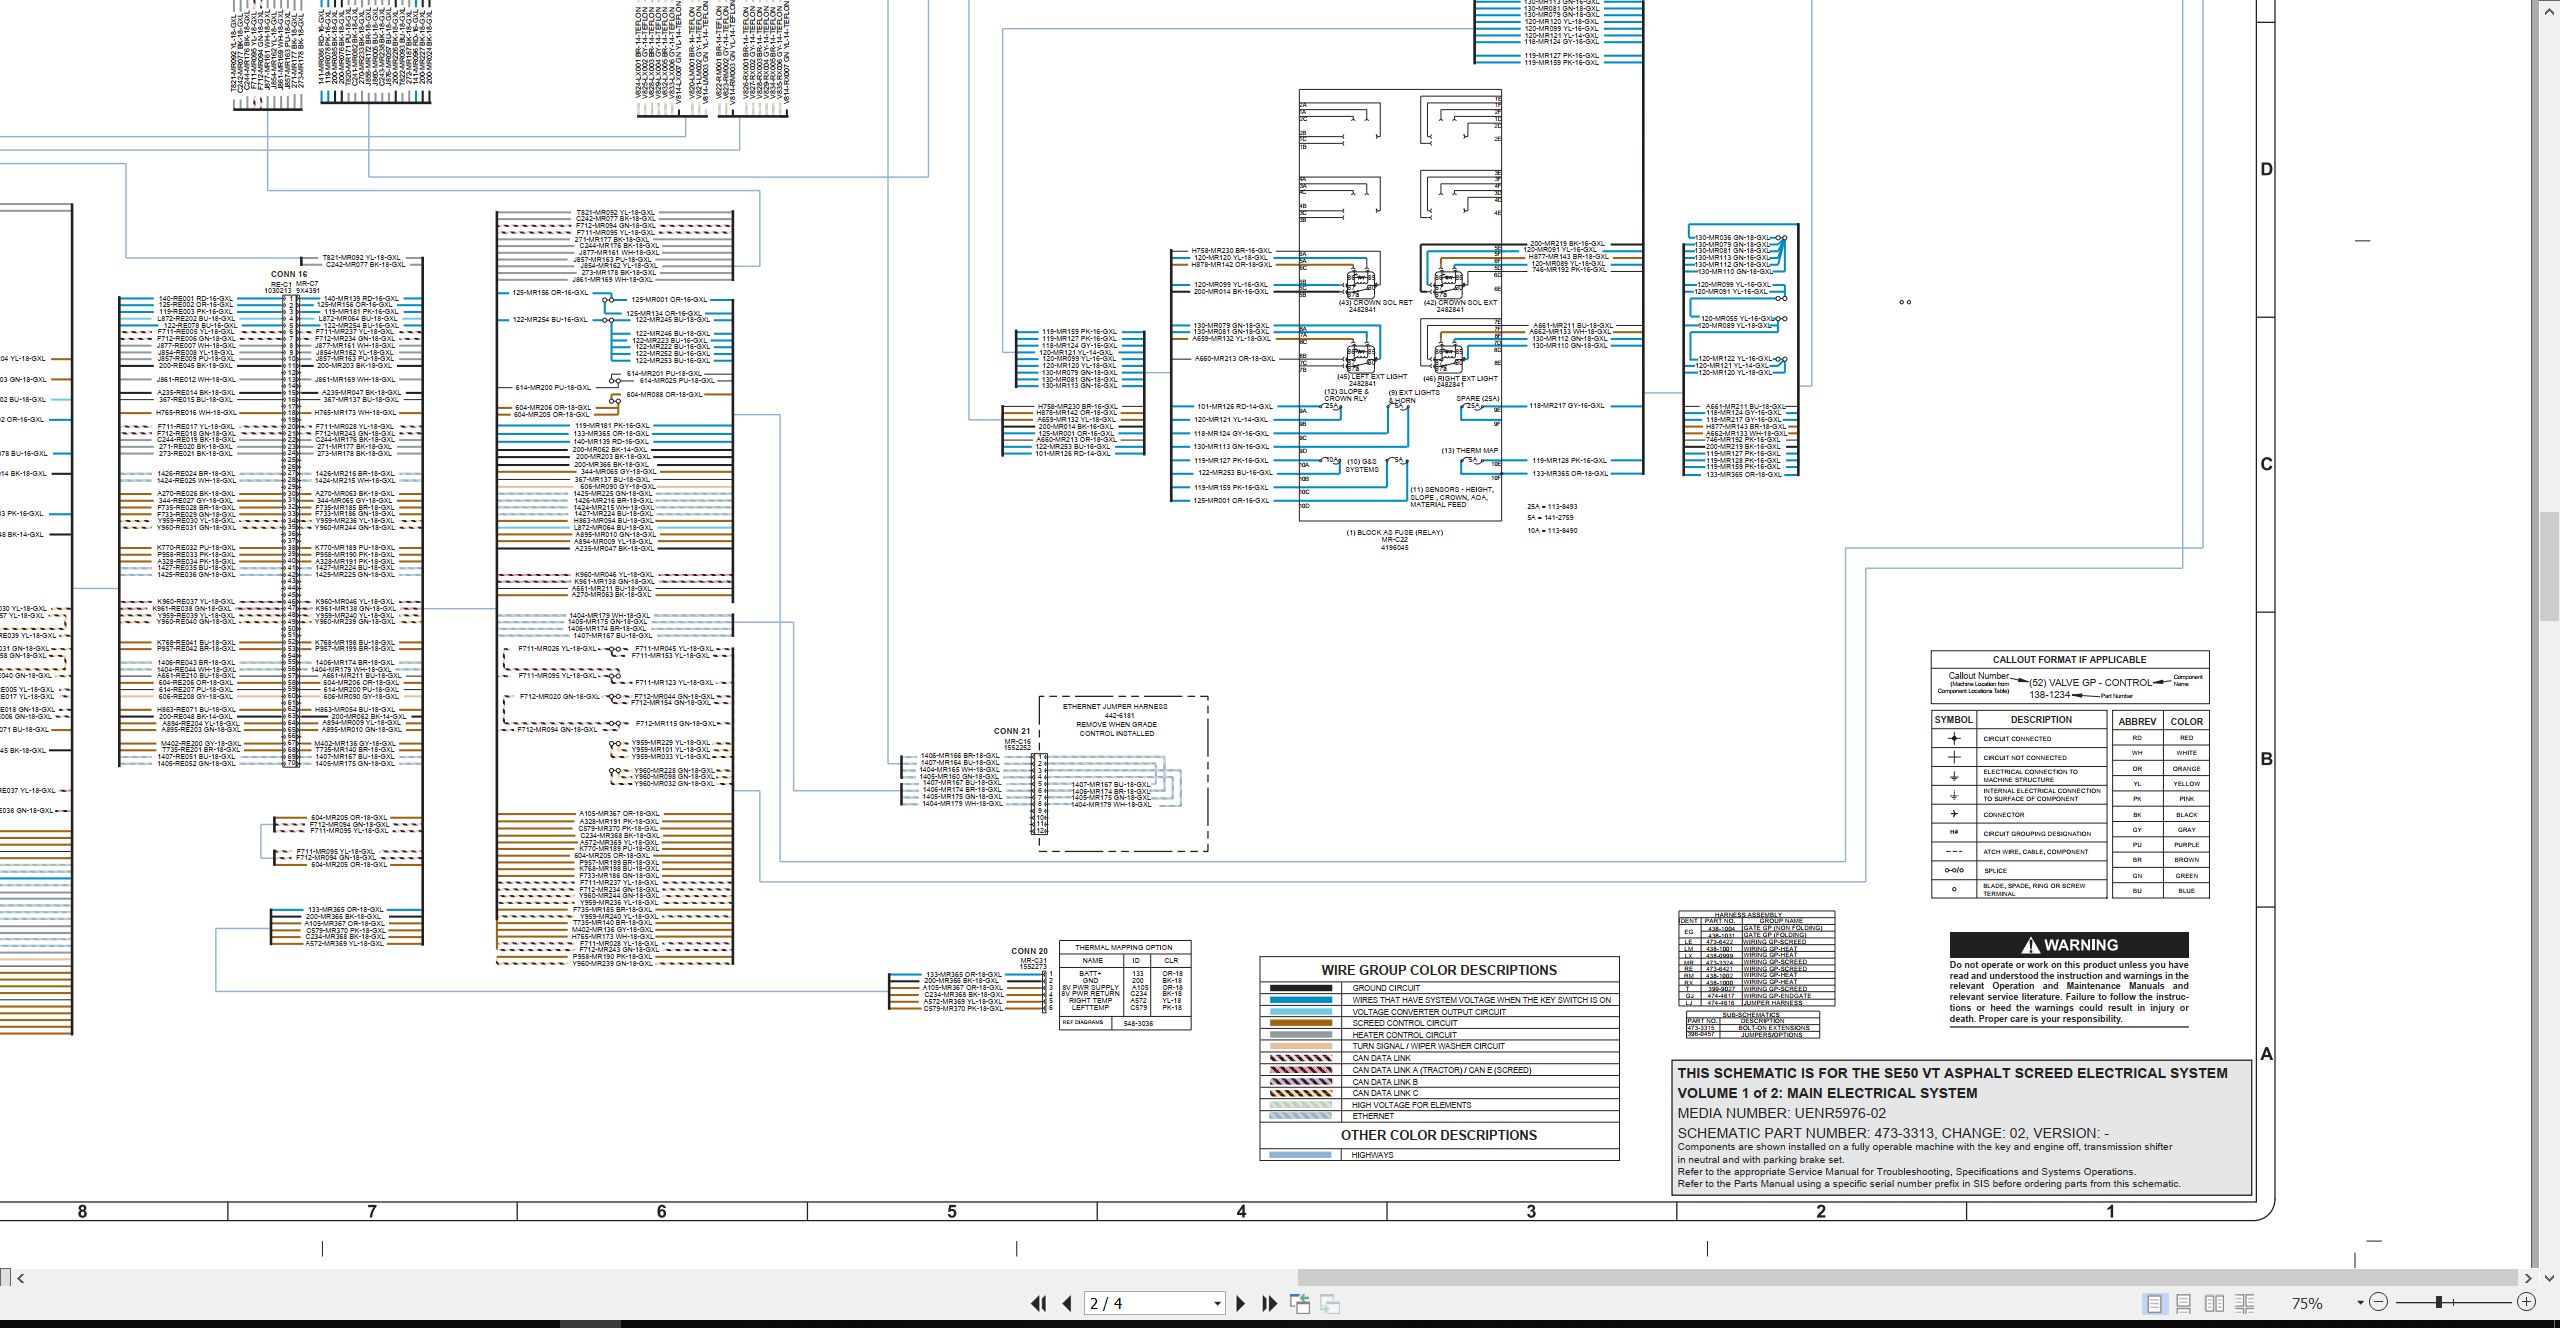The image size is (2560, 1328).
Task: Click the grid row label B
Action: click(2266, 759)
